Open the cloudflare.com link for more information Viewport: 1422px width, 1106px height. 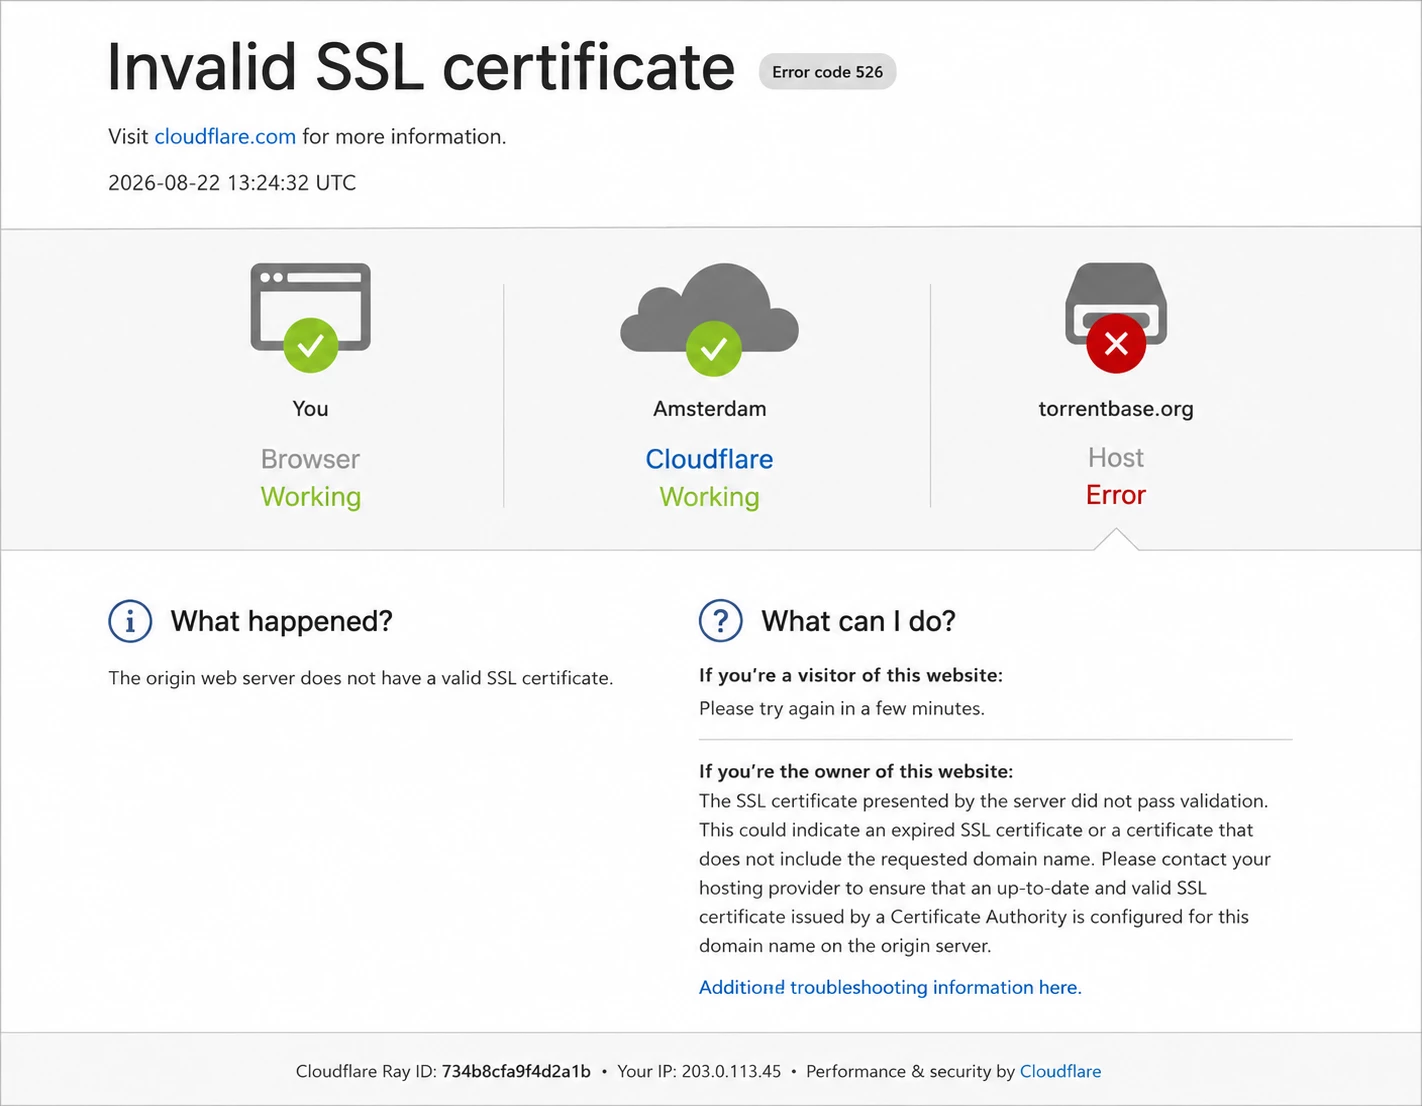pyautogui.click(x=225, y=136)
